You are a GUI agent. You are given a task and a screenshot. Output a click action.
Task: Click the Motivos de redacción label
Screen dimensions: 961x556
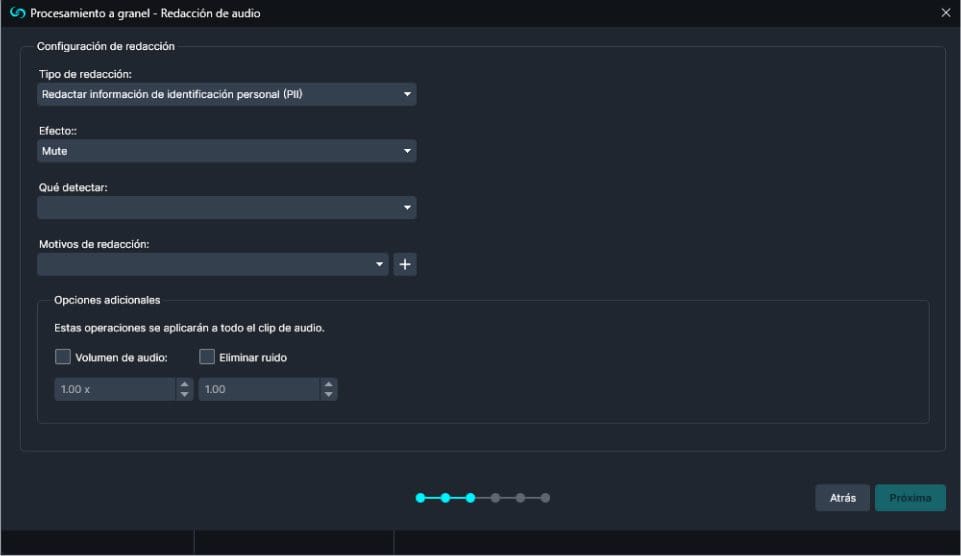[94, 244]
